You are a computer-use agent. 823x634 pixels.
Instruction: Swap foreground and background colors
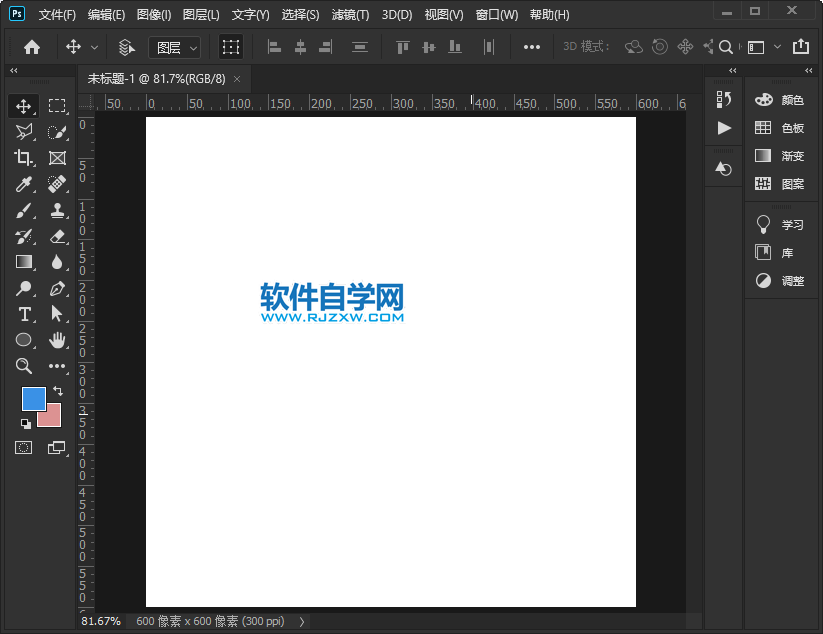[58, 392]
